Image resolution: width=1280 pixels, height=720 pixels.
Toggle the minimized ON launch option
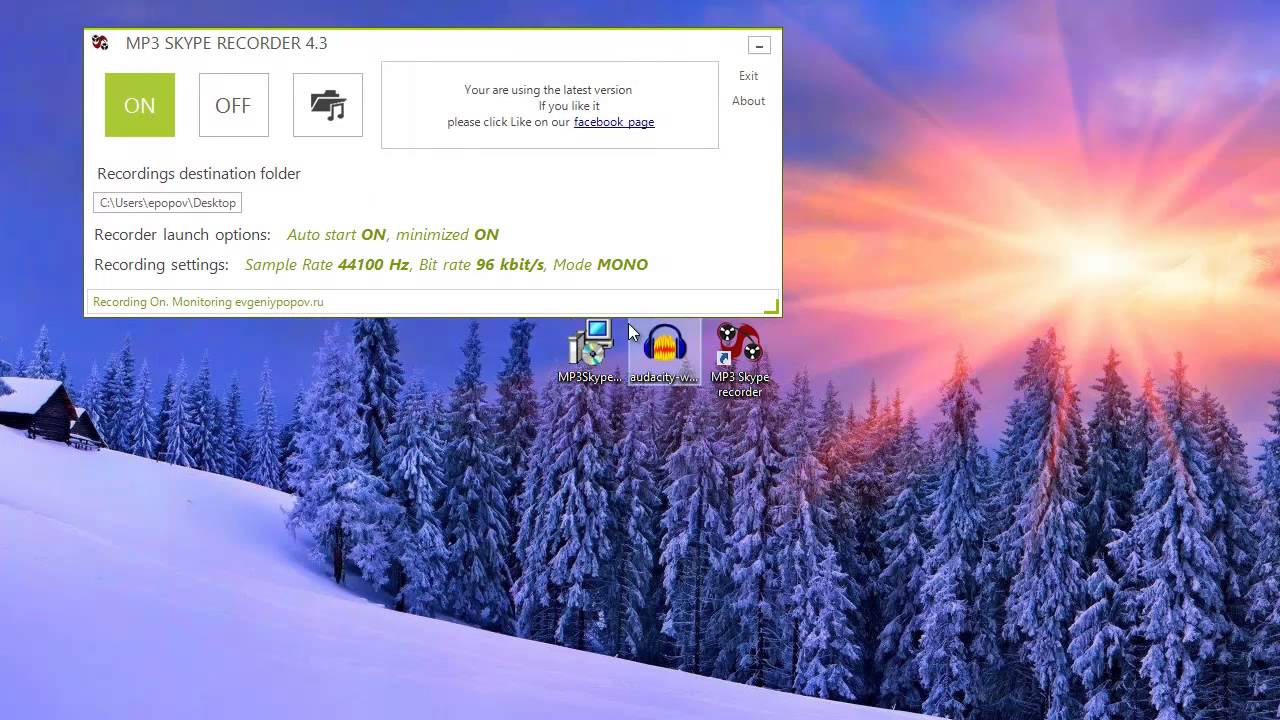447,235
